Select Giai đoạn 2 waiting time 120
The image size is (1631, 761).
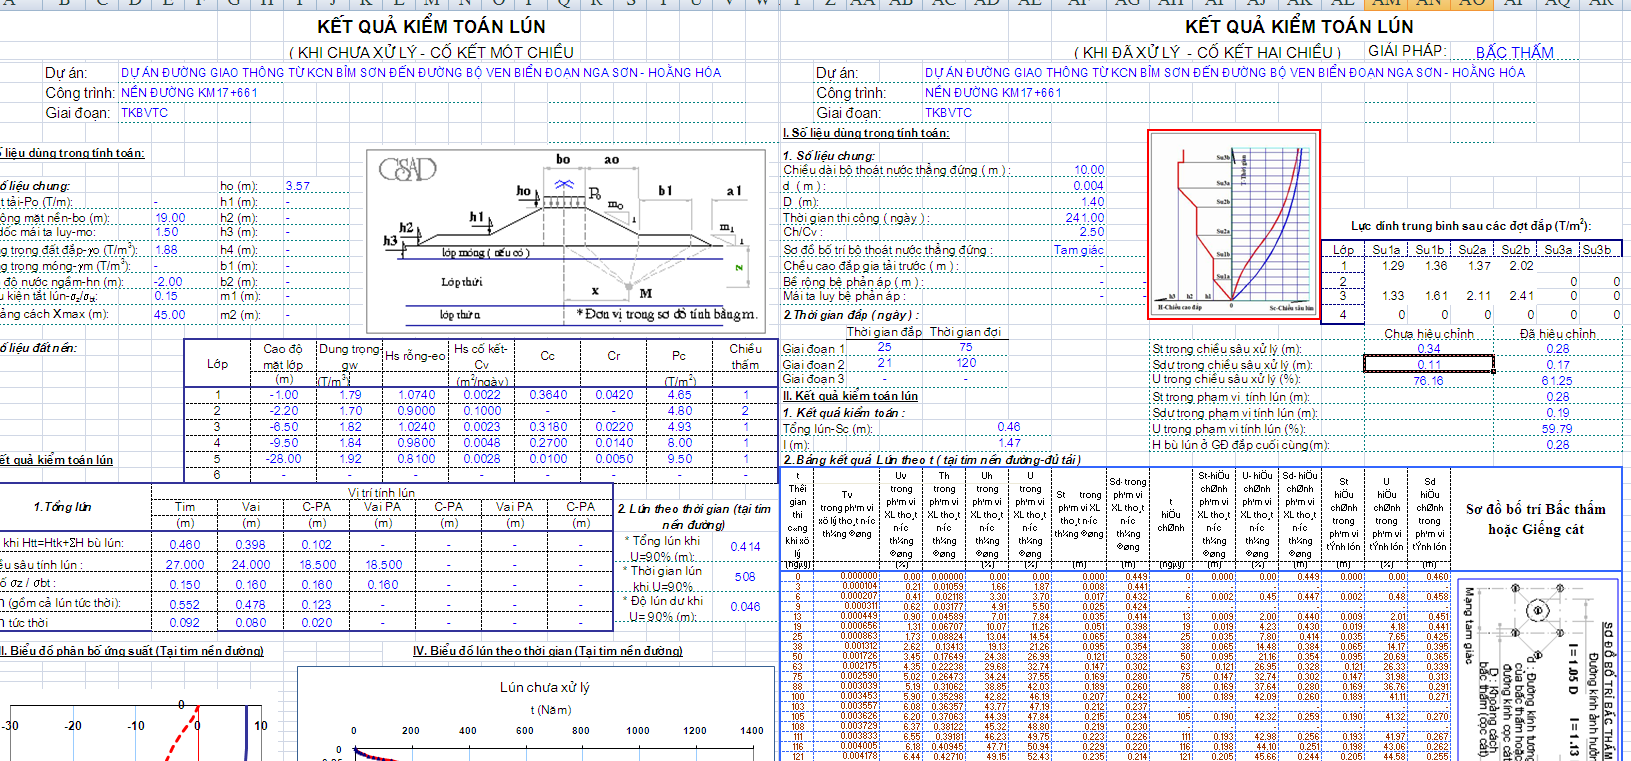point(966,363)
